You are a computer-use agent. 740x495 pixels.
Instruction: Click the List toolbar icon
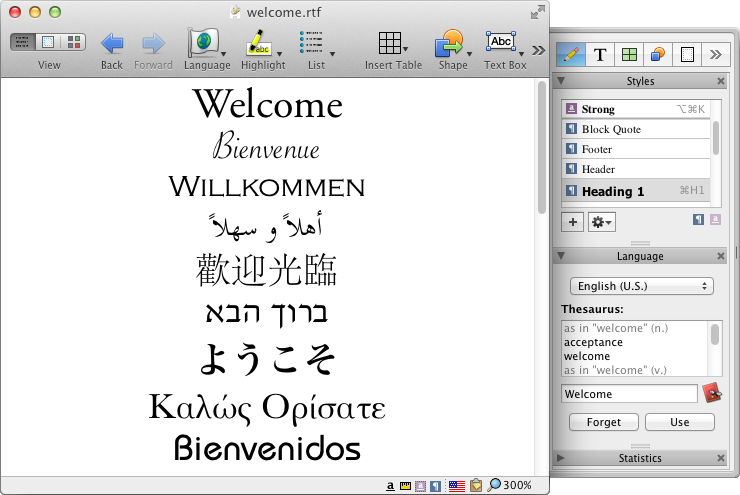coord(312,43)
